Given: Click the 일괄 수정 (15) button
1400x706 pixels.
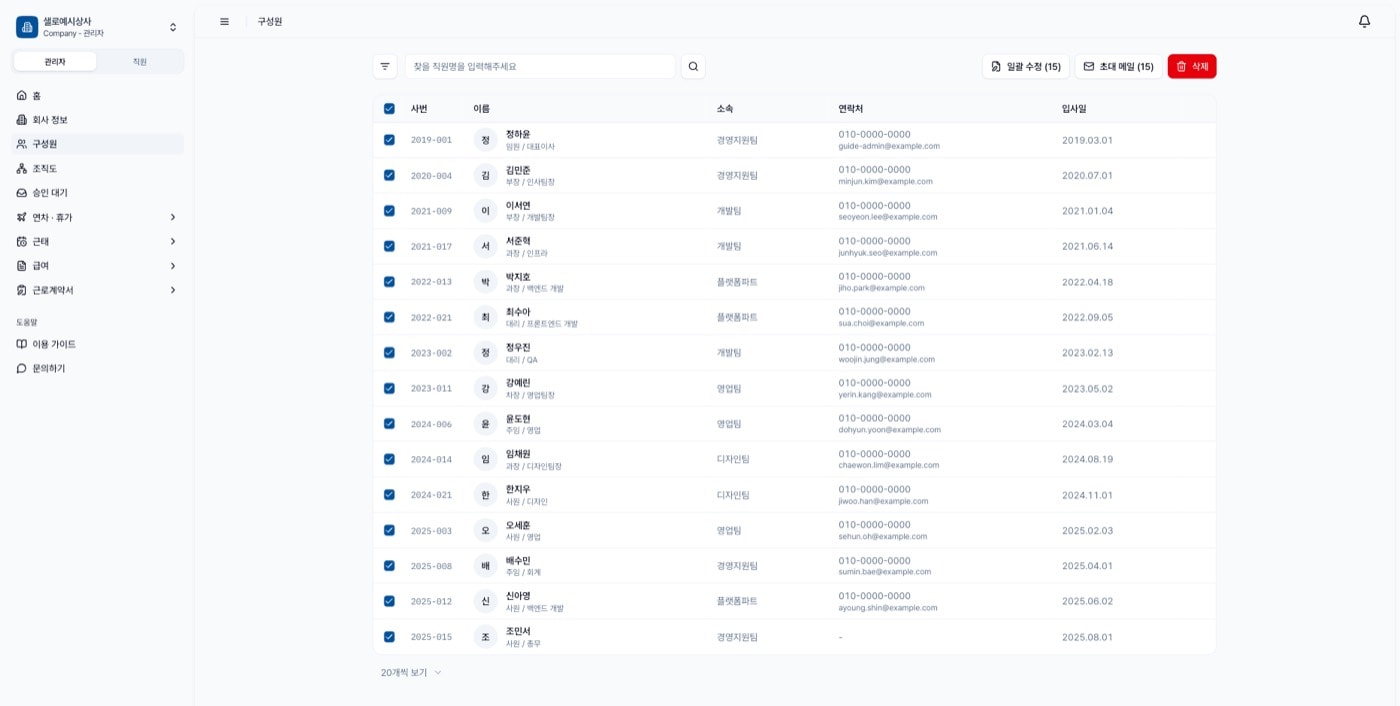Looking at the screenshot, I should pos(1026,66).
